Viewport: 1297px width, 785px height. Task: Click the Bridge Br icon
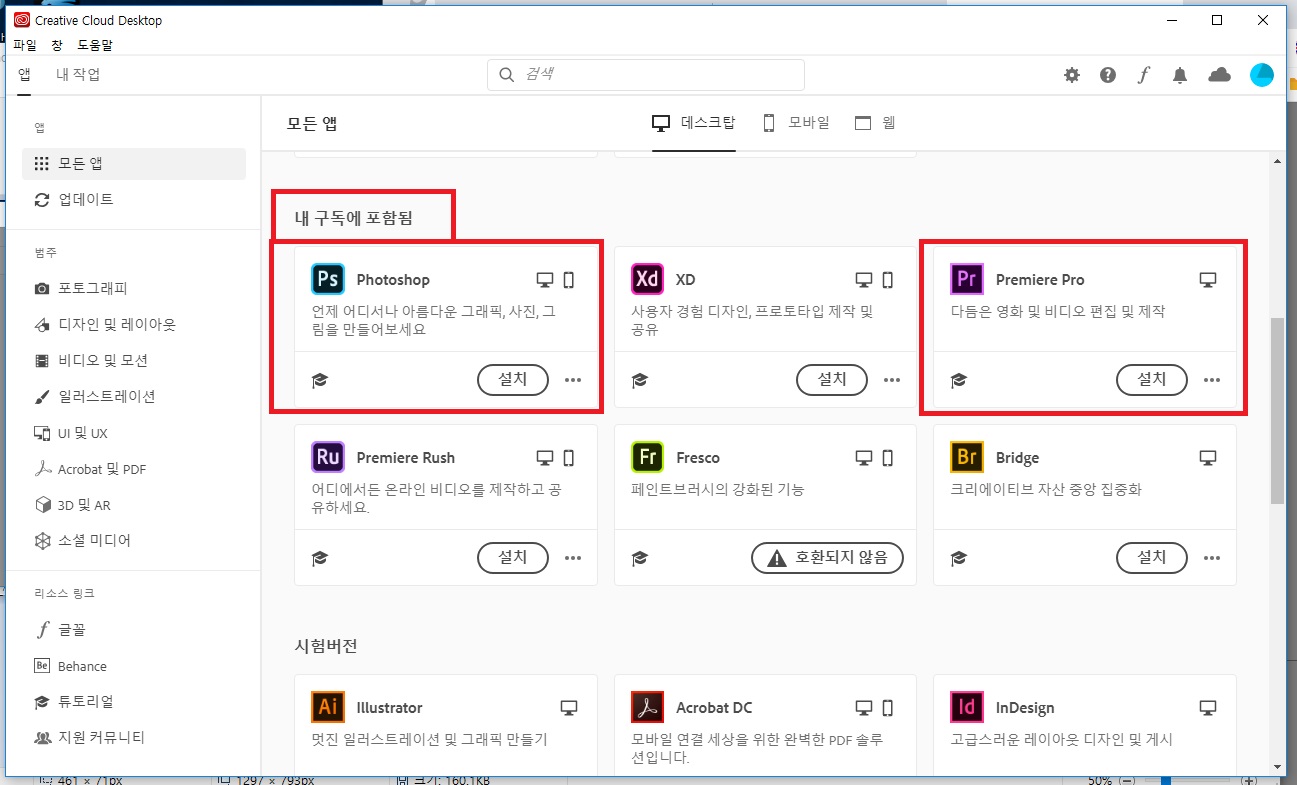(x=967, y=457)
